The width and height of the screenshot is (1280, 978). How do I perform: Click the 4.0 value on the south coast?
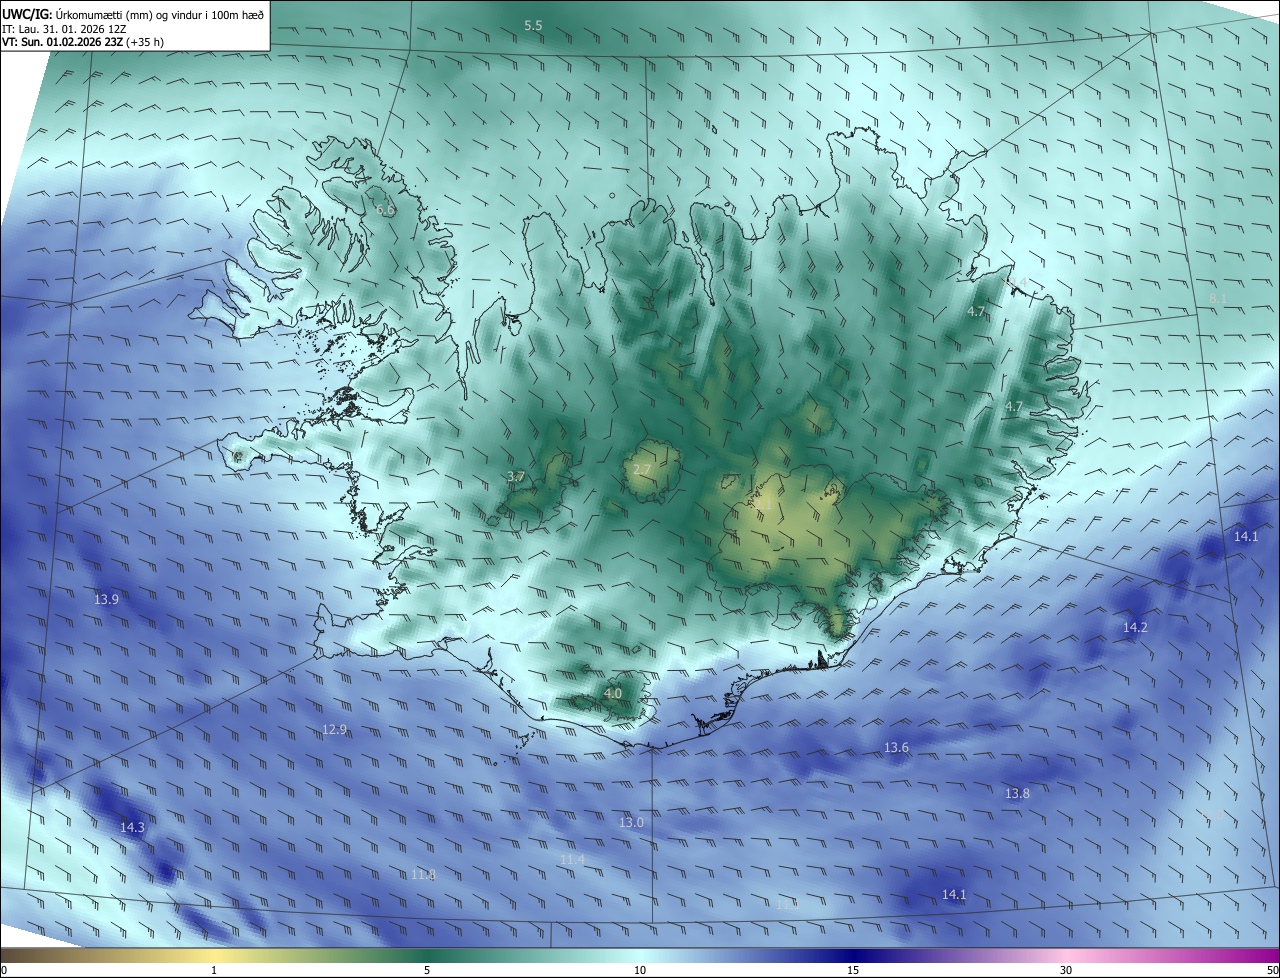[613, 693]
